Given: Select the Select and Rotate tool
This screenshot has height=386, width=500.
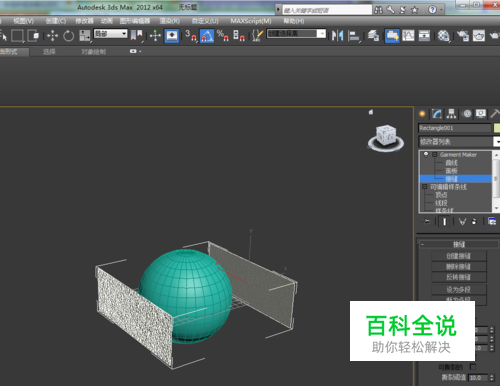Looking at the screenshot, I should pos(68,36).
